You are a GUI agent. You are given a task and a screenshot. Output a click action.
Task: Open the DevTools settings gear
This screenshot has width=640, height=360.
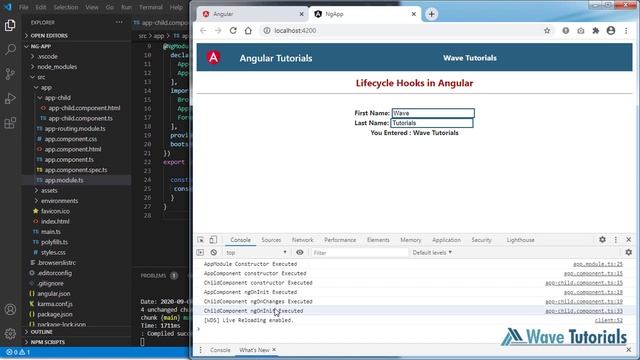pos(602,240)
